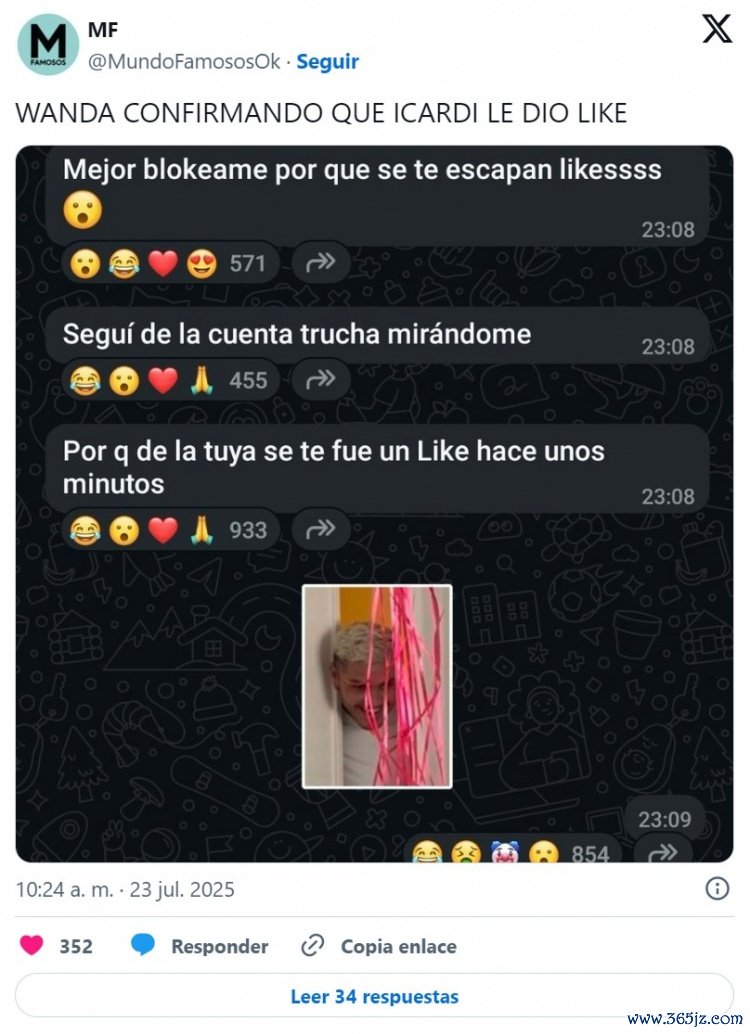Open the MF Famosos profile avatar

(48, 45)
